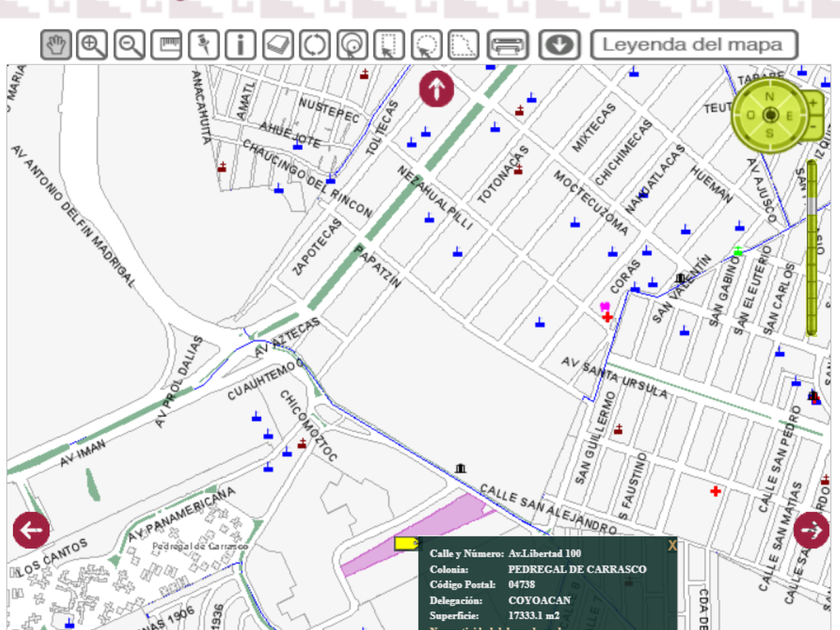This screenshot has height=630, width=840.
Task: Activate the zoom out magnifier tool
Action: tap(130, 45)
